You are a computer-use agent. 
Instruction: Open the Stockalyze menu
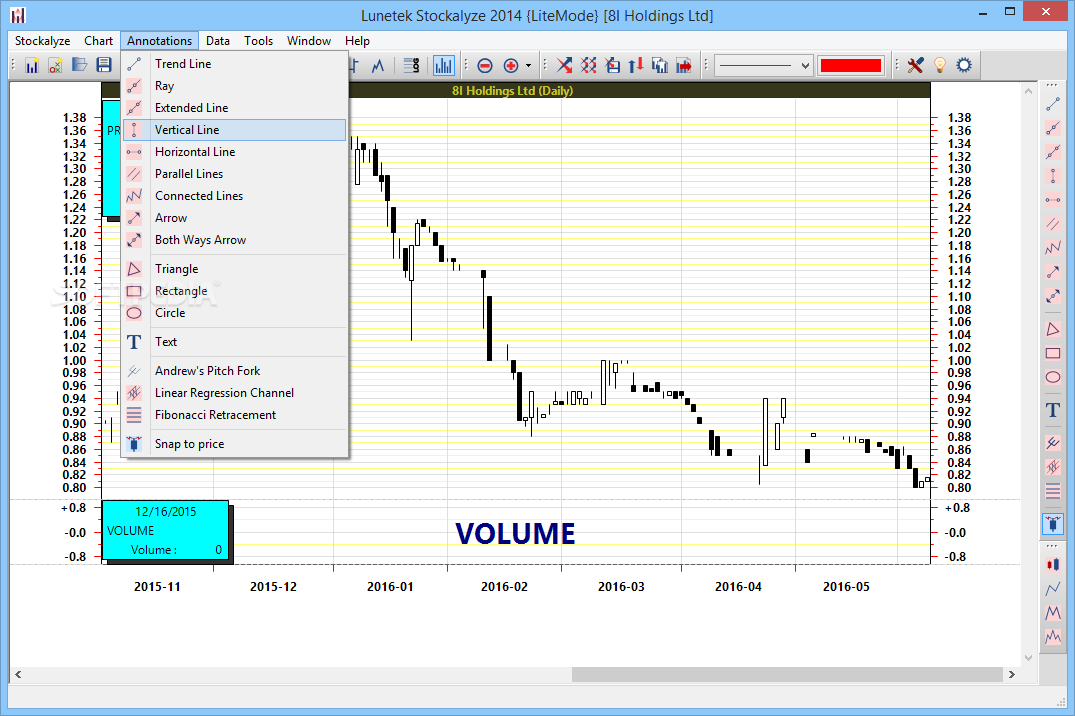(x=43, y=40)
